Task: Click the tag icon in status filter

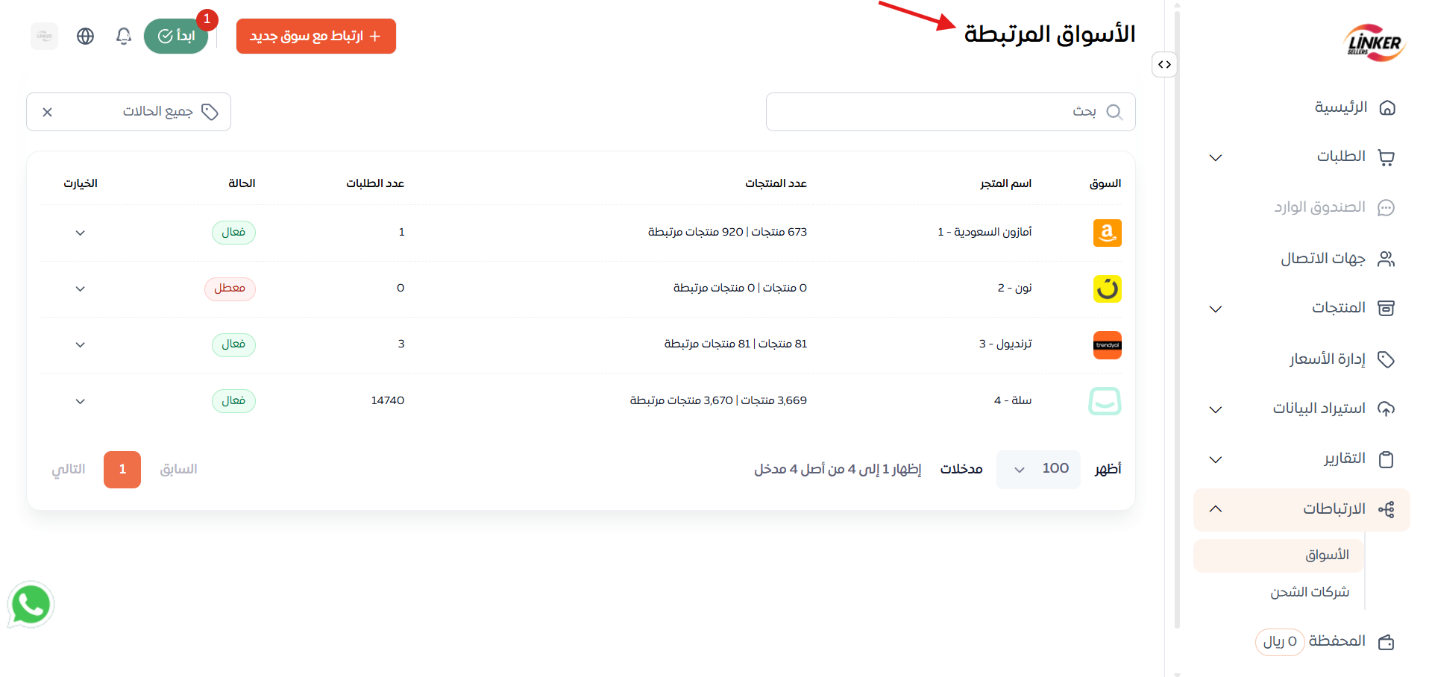Action: [210, 112]
